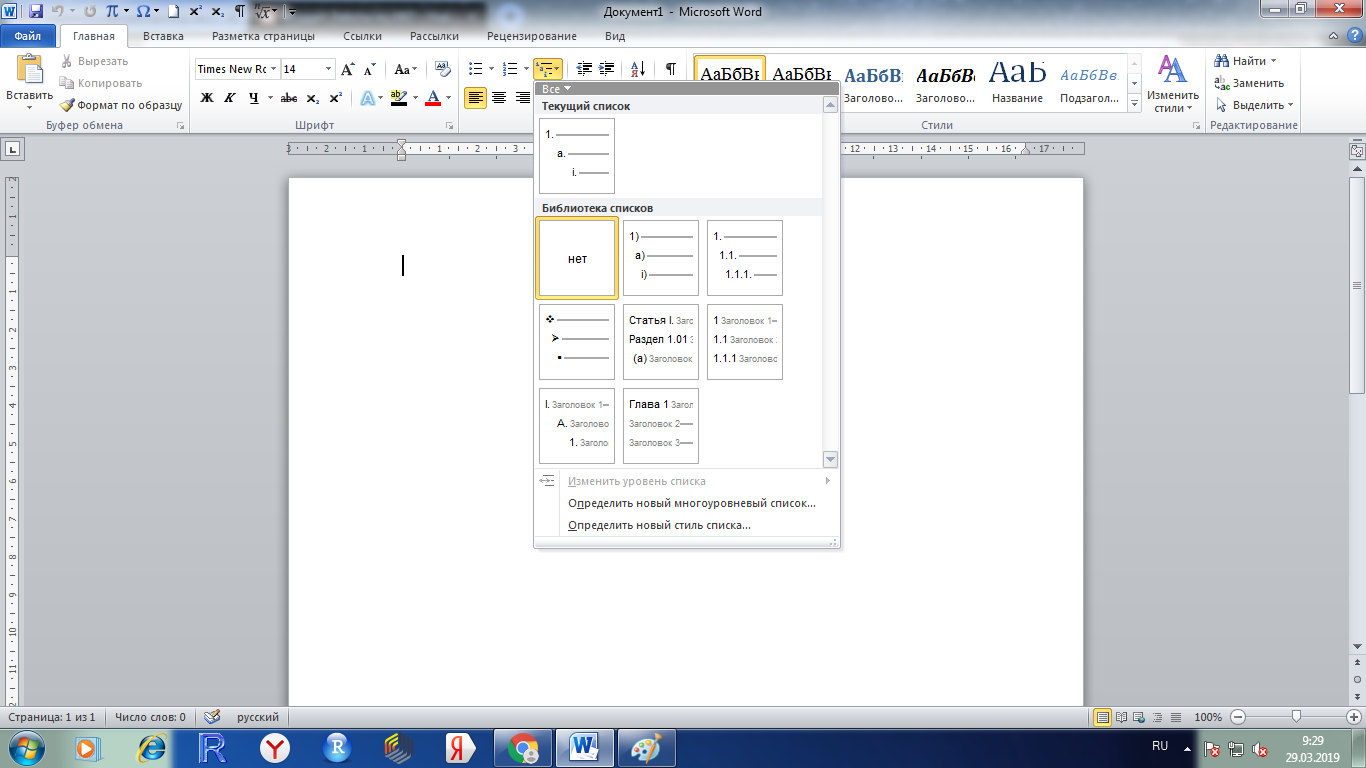Click the tab selector at ruler corner

pyautogui.click(x=12, y=149)
